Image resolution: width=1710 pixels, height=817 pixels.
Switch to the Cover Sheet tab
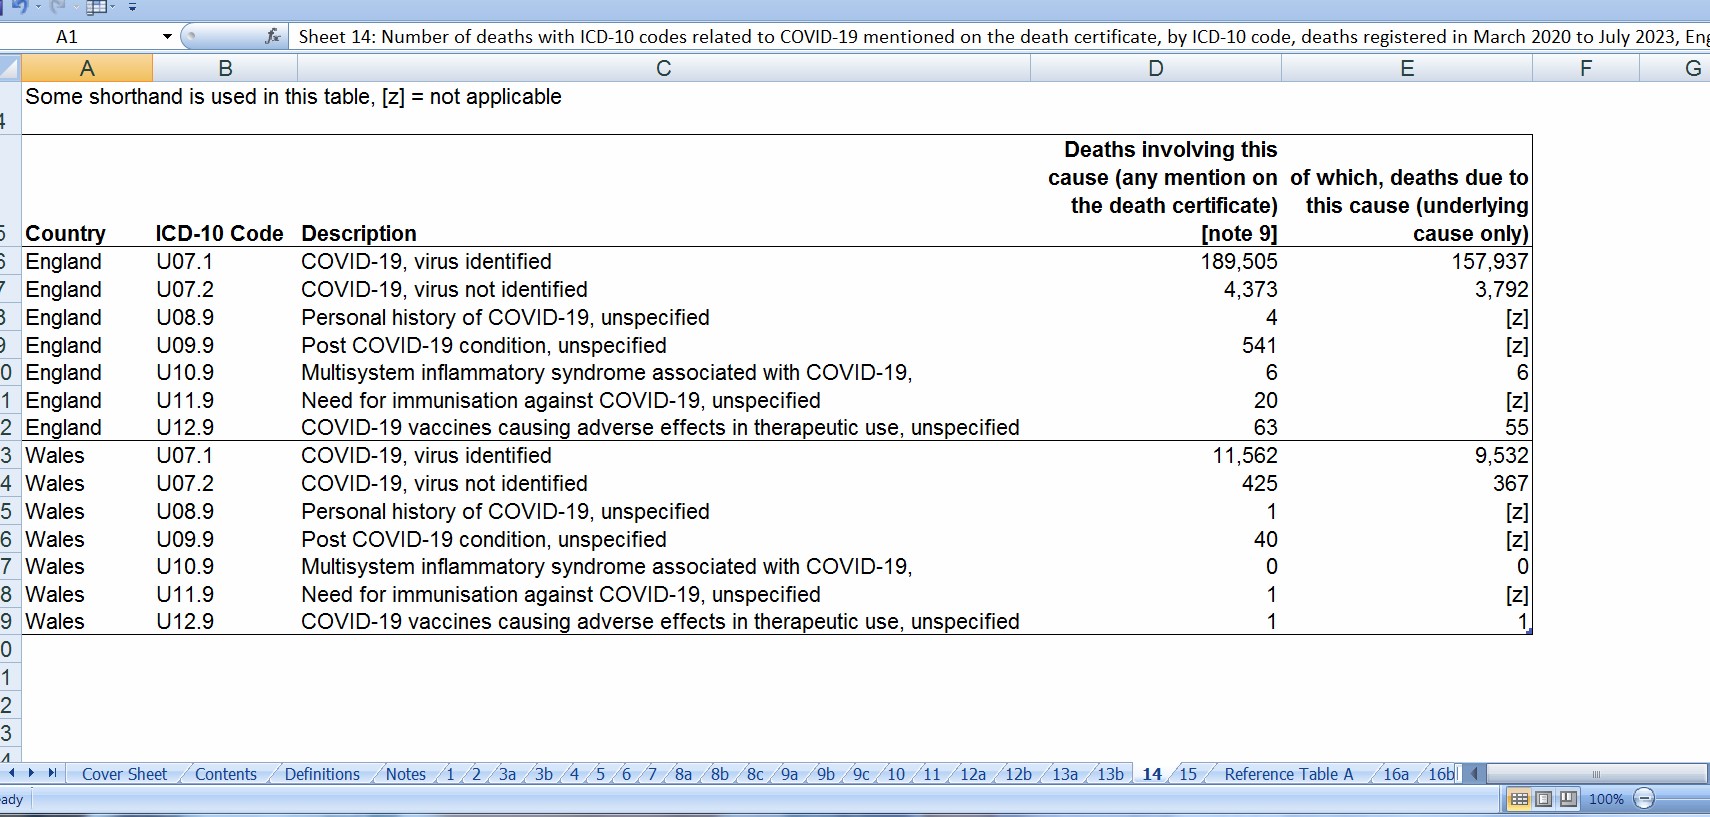tap(124, 774)
